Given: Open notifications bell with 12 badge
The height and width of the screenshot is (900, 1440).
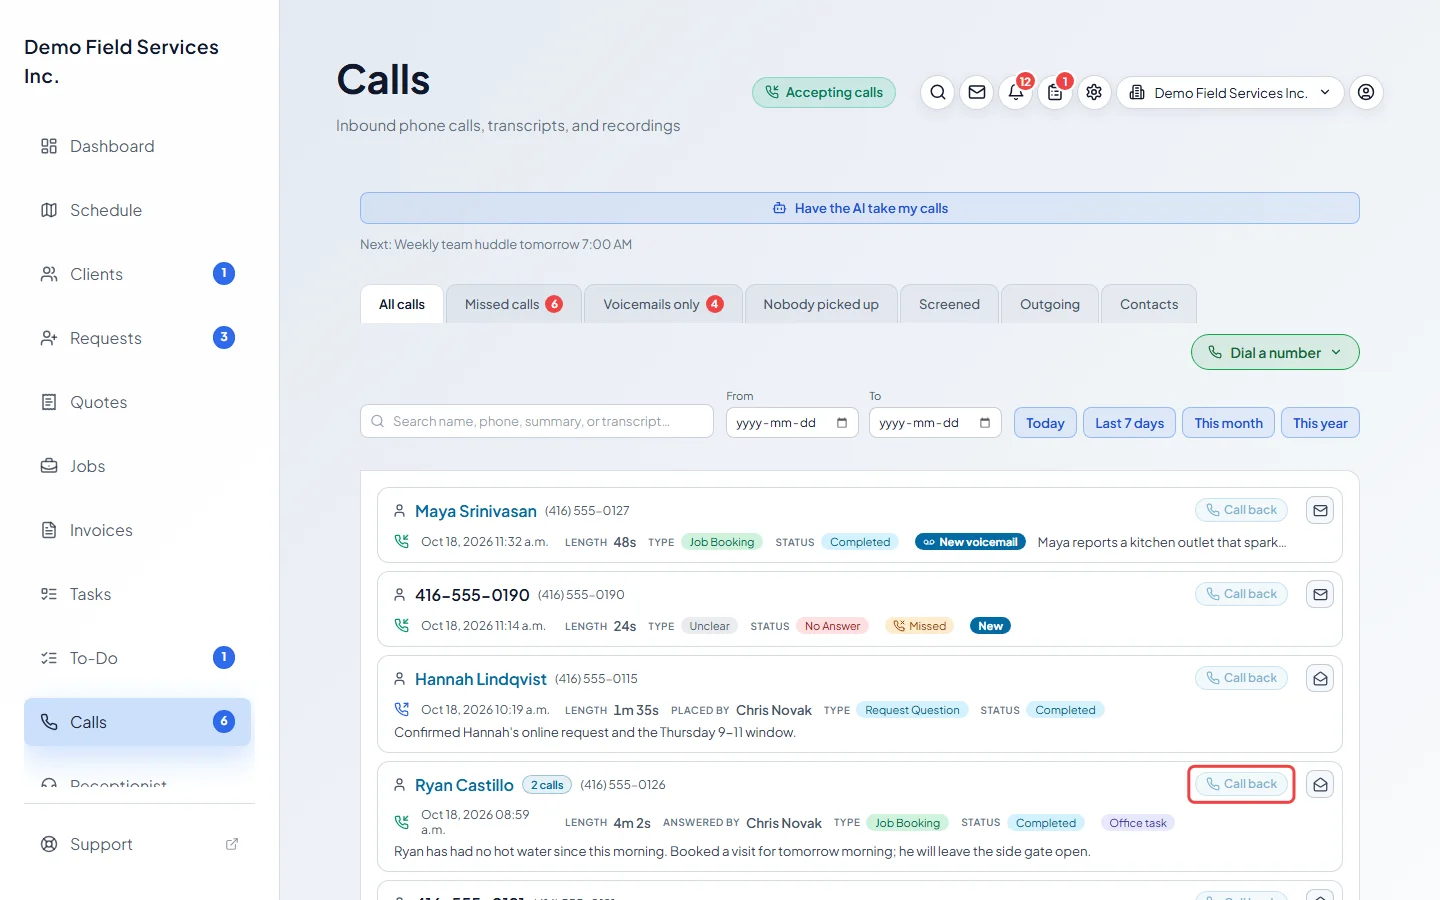Looking at the screenshot, I should tap(1016, 92).
